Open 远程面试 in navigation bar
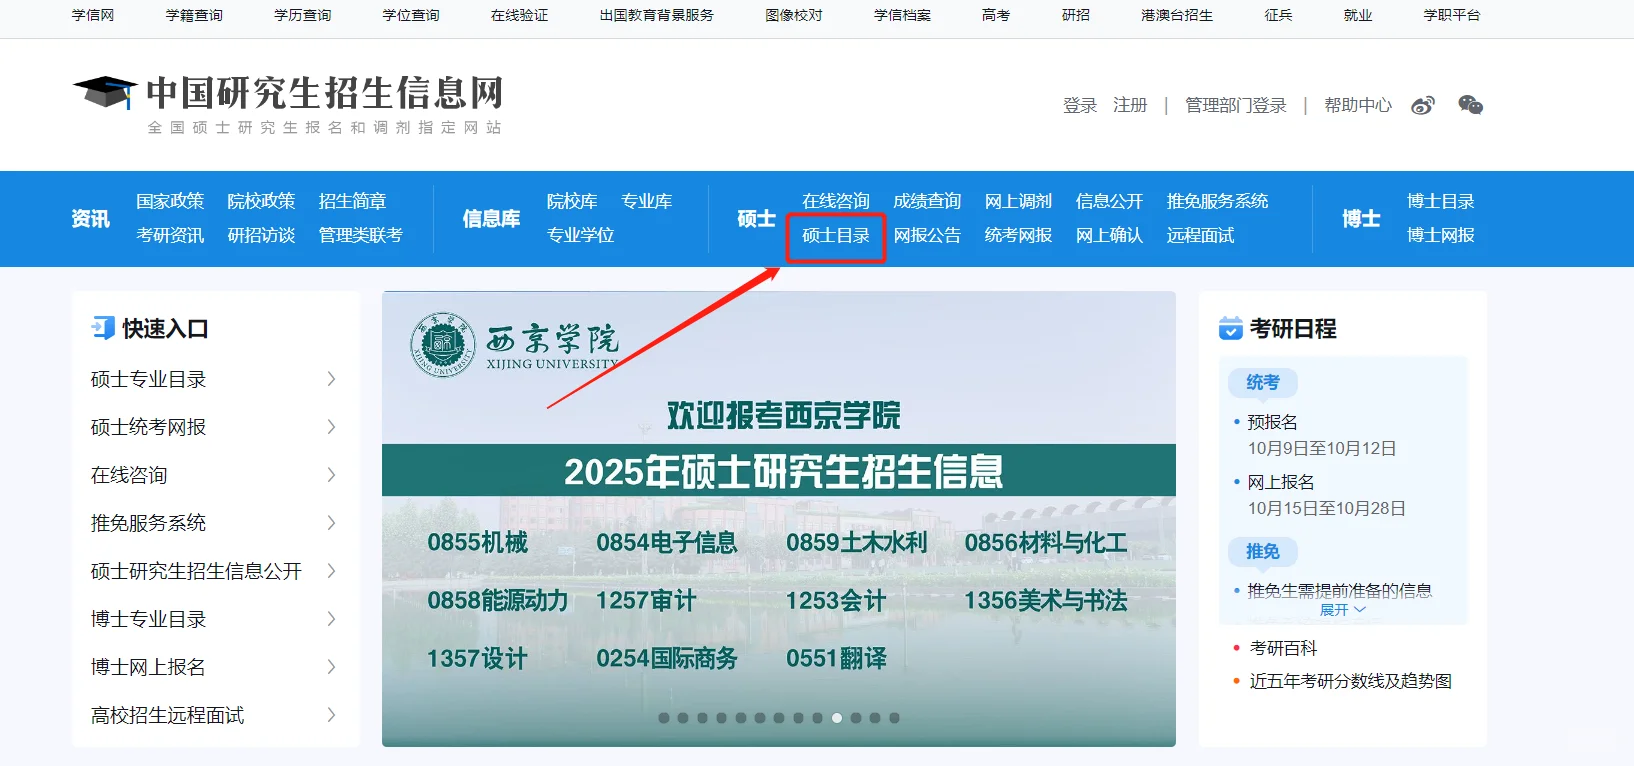Image resolution: width=1634 pixels, height=766 pixels. click(1200, 235)
